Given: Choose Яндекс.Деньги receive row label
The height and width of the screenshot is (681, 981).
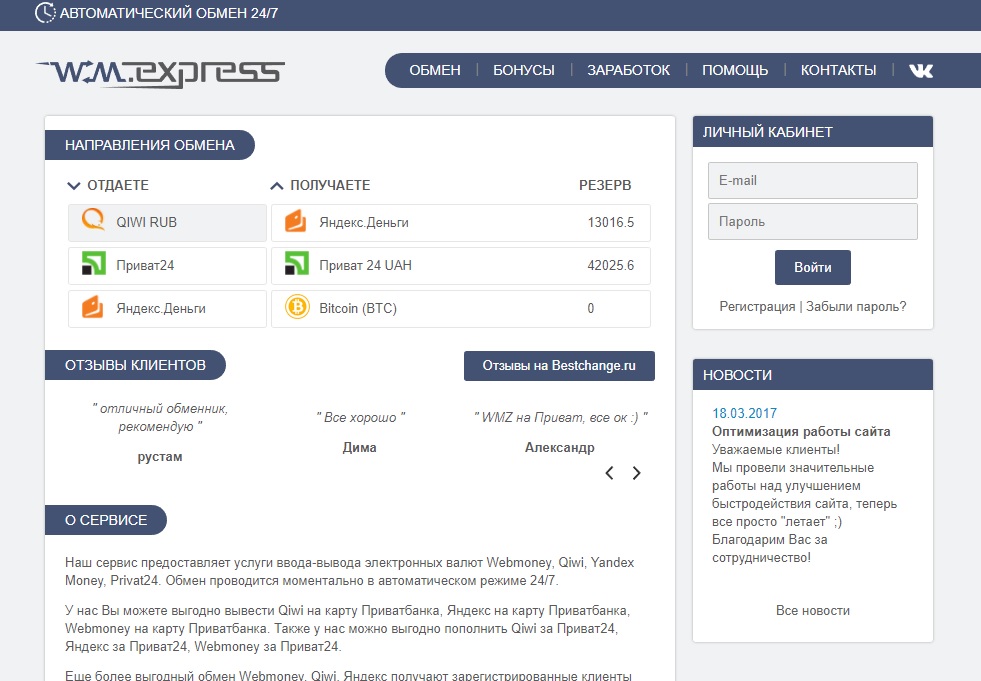Looking at the screenshot, I should 364,222.
